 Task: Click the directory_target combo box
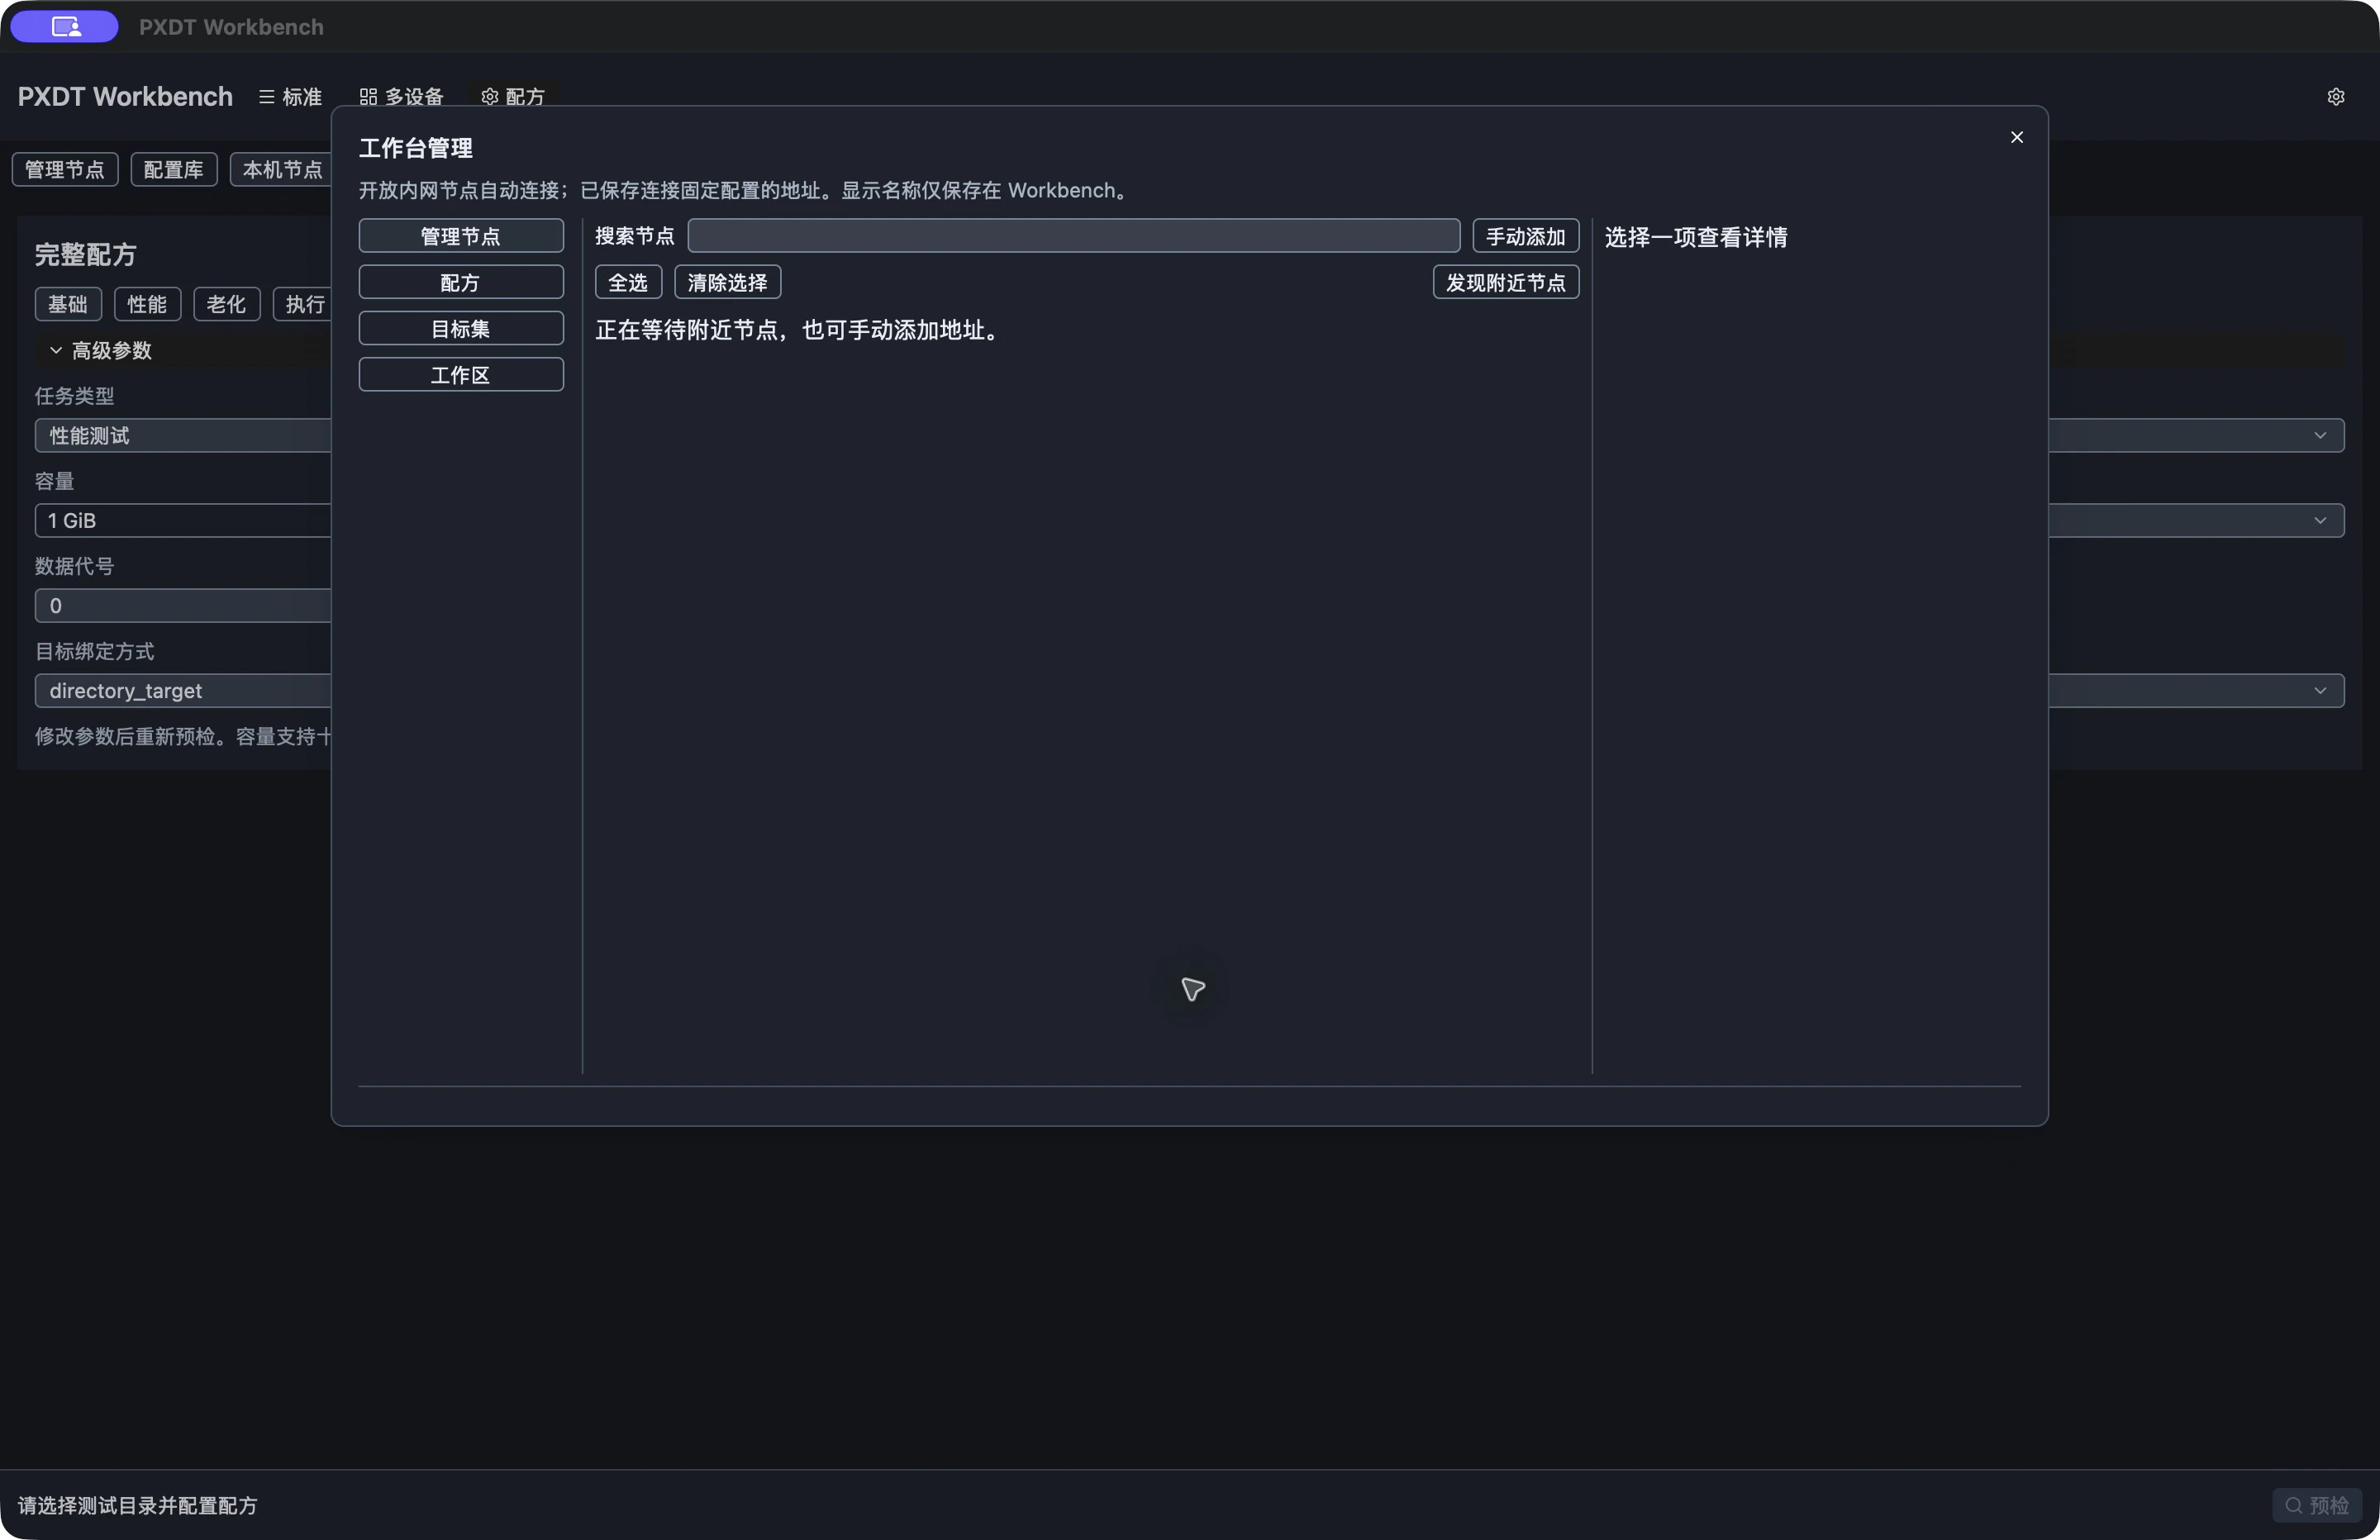tap(184, 690)
